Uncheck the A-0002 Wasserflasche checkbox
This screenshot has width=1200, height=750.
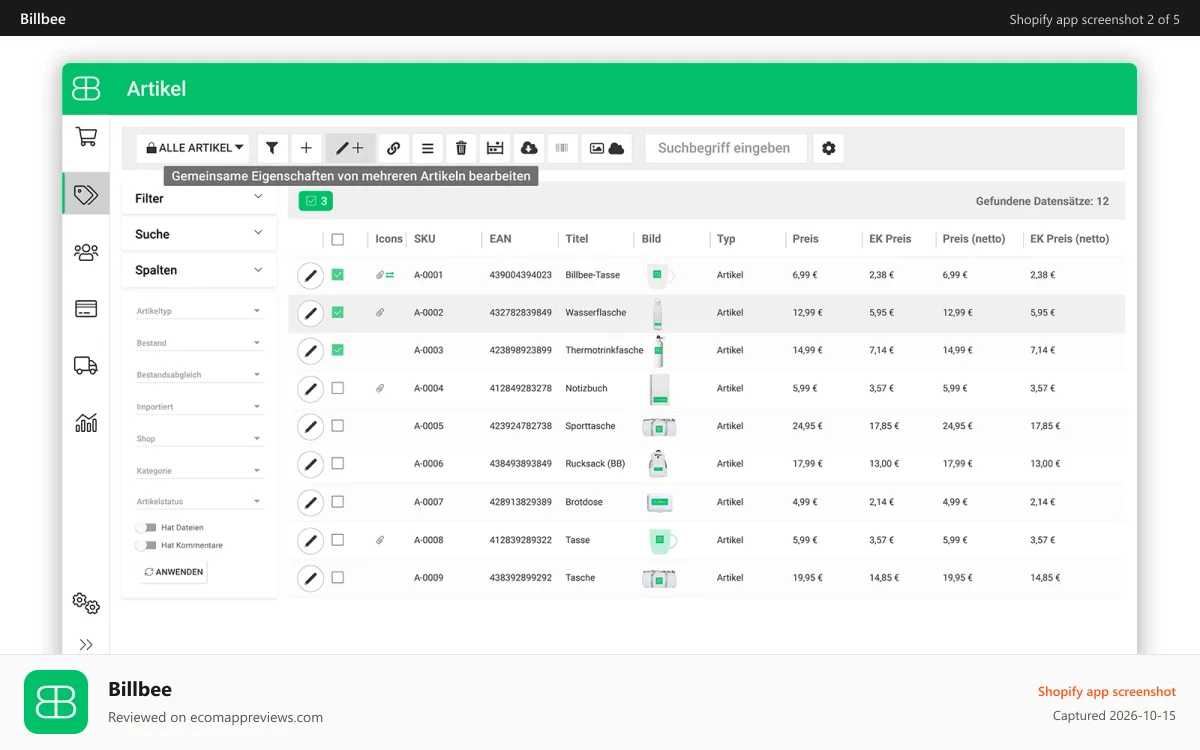pyautogui.click(x=337, y=312)
